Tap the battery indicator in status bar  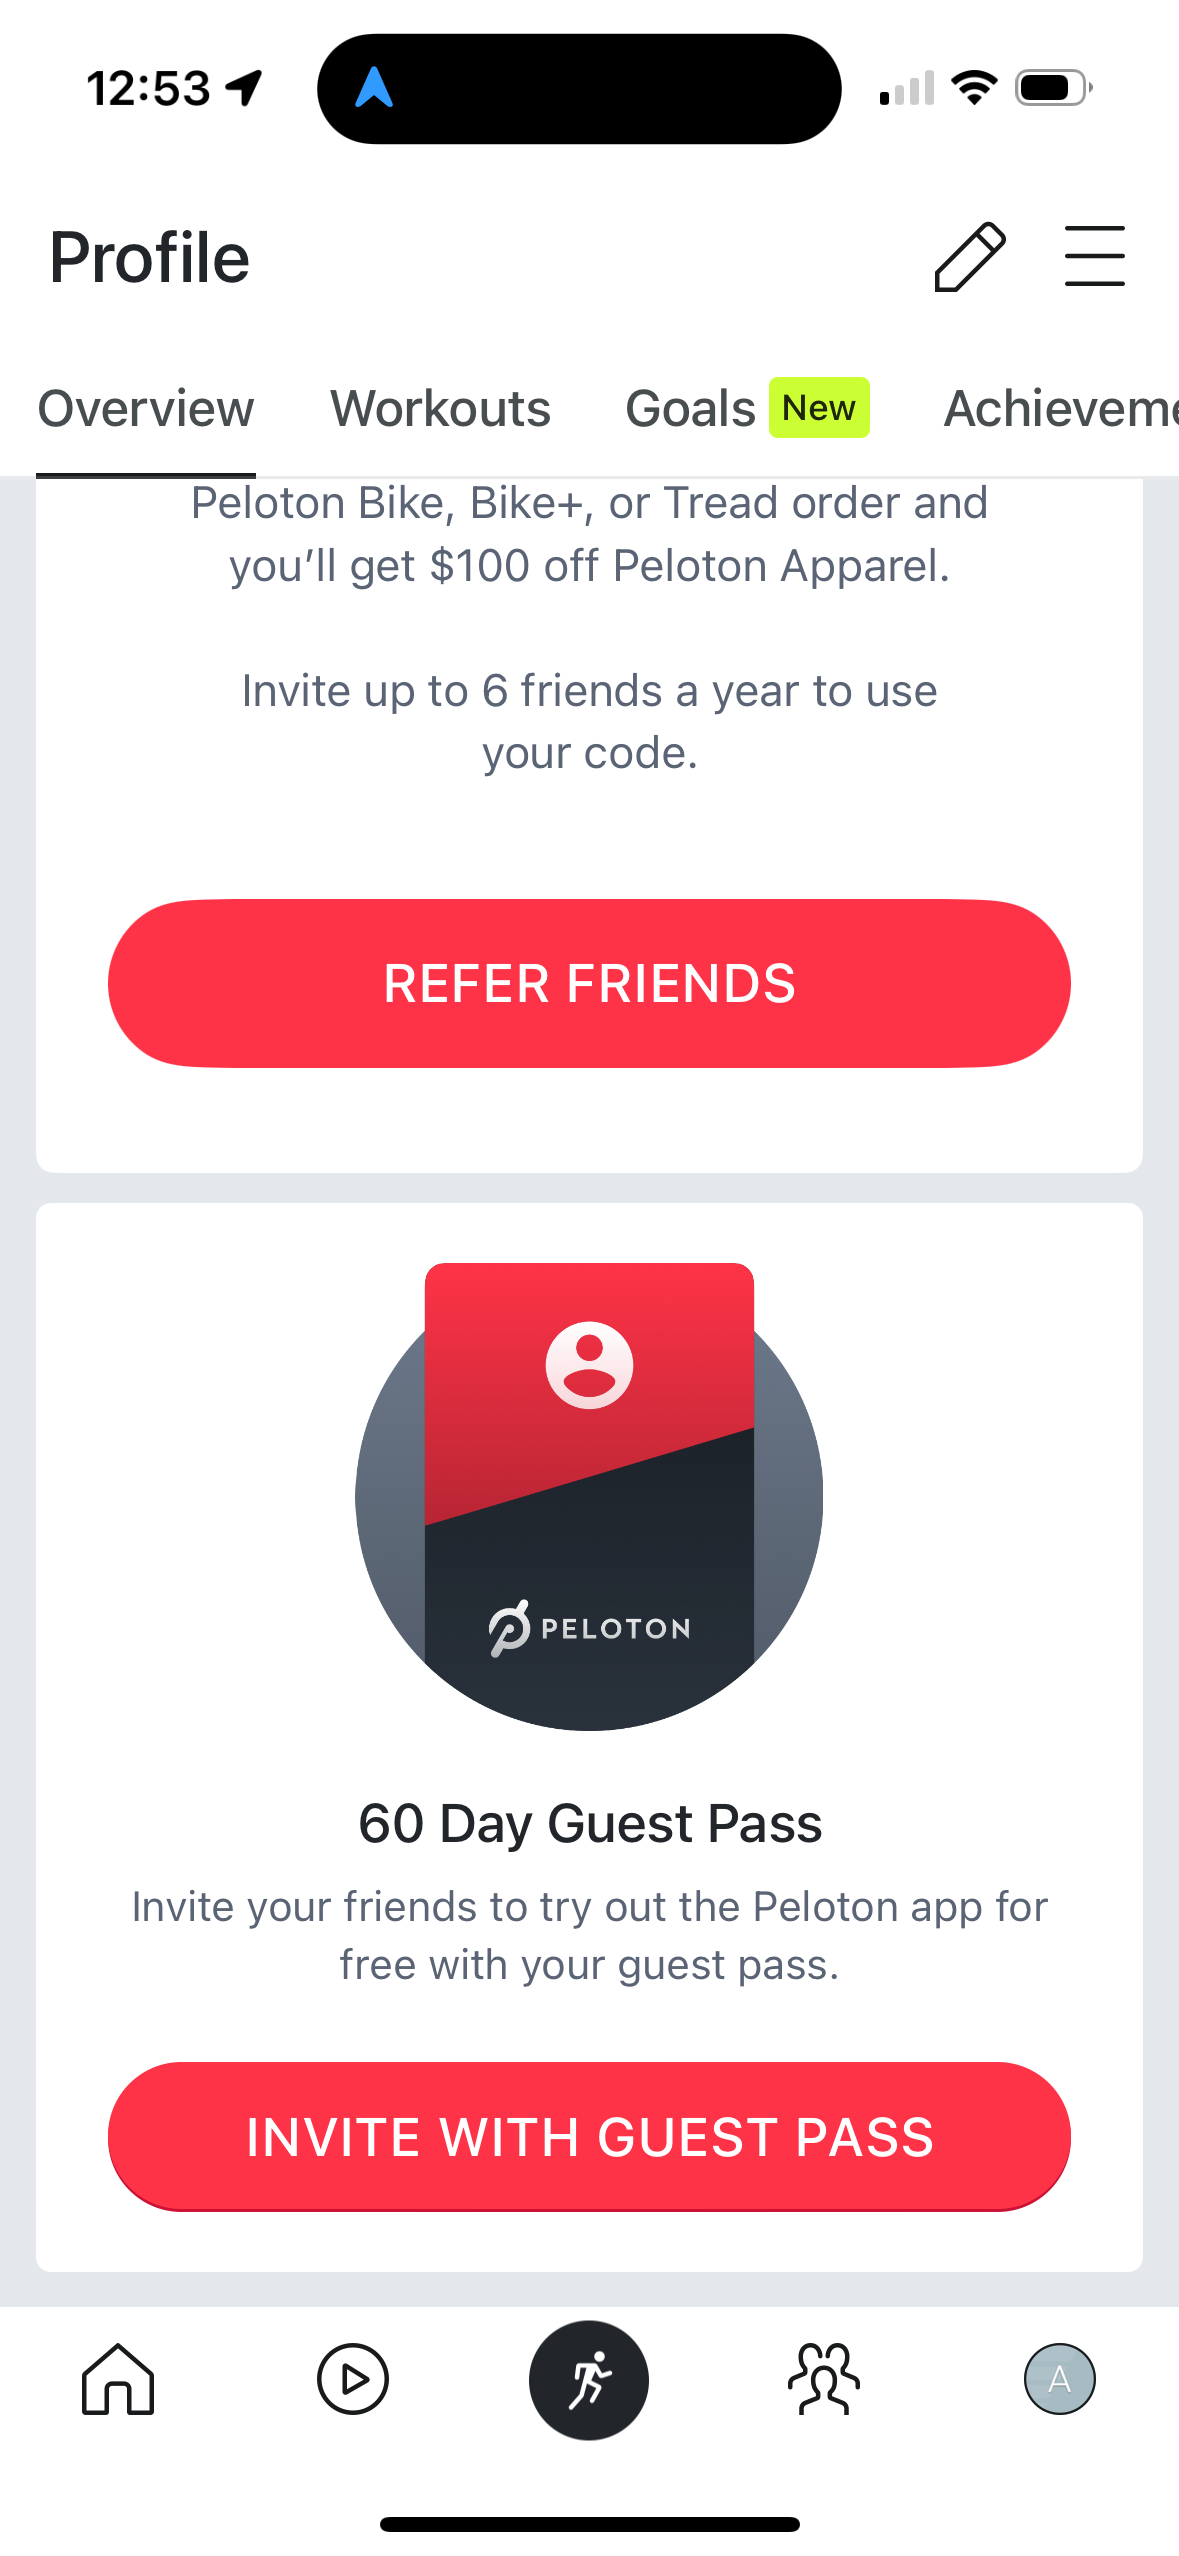(x=1053, y=88)
